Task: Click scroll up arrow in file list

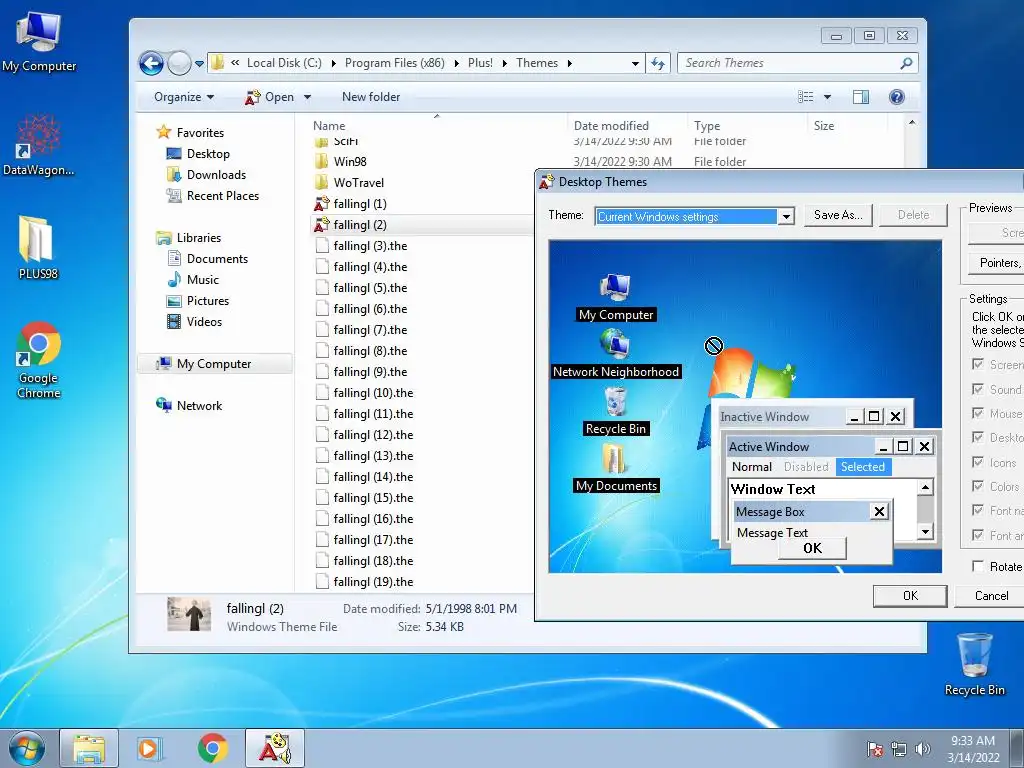Action: click(912, 123)
